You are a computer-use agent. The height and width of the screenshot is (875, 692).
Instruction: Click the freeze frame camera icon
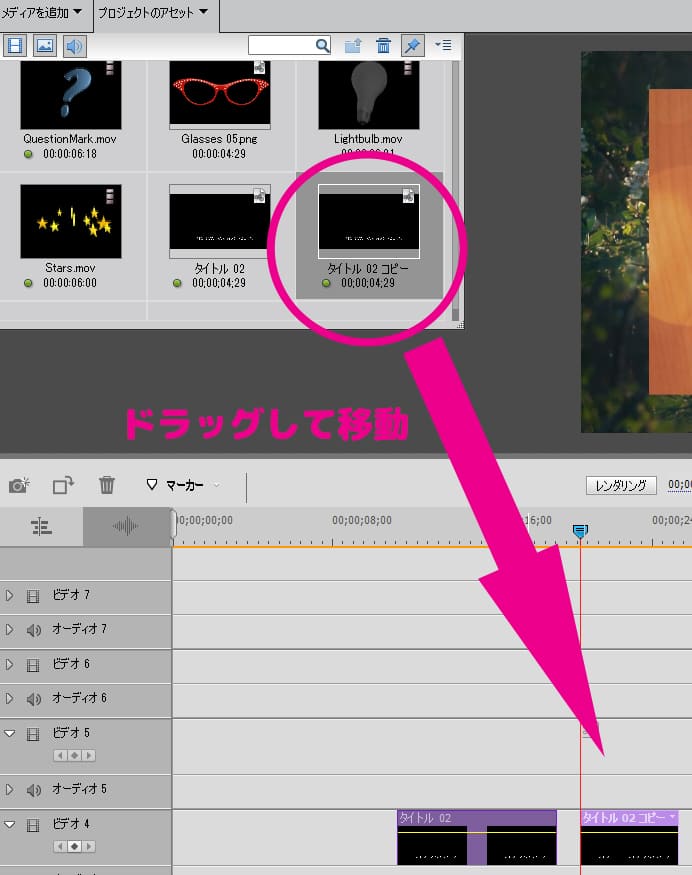tap(19, 485)
